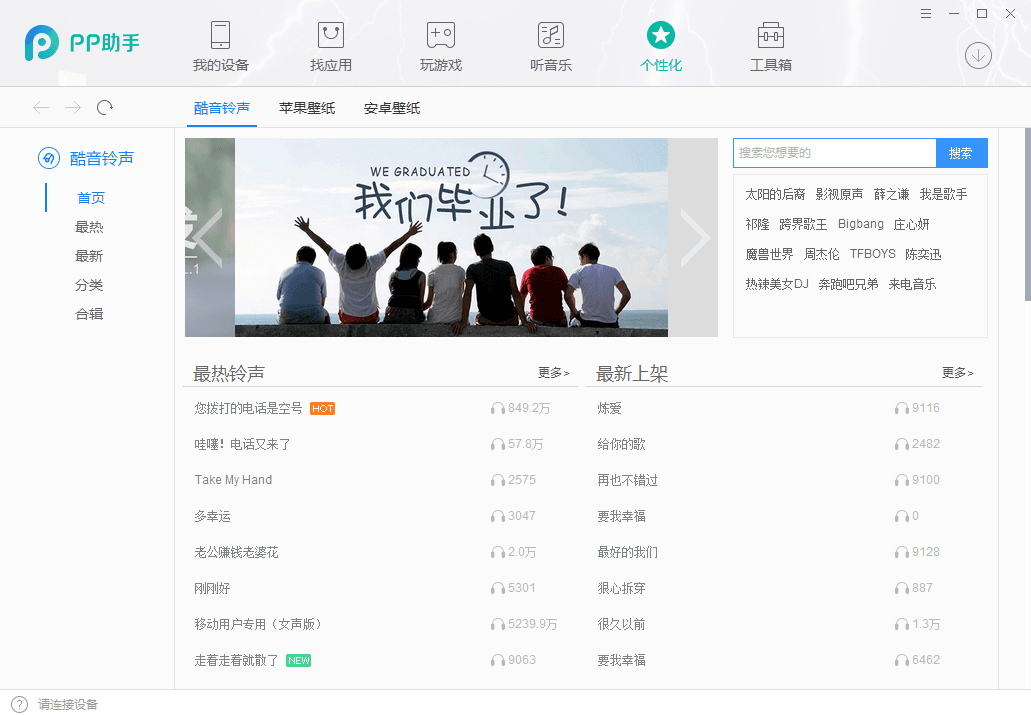Search the 薛之谦 keyword
This screenshot has width=1031, height=715.
(892, 194)
